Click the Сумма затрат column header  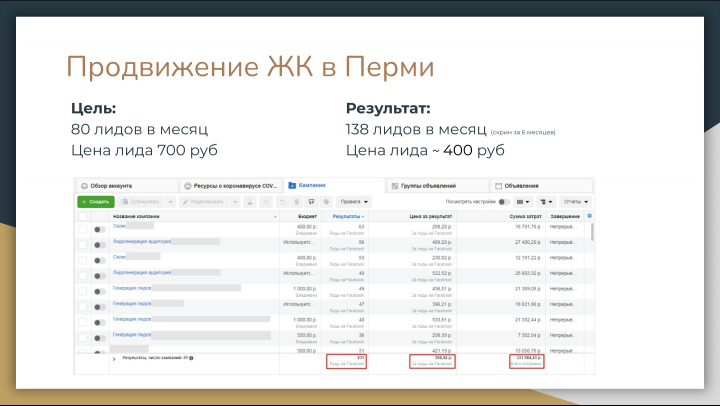tap(525, 216)
